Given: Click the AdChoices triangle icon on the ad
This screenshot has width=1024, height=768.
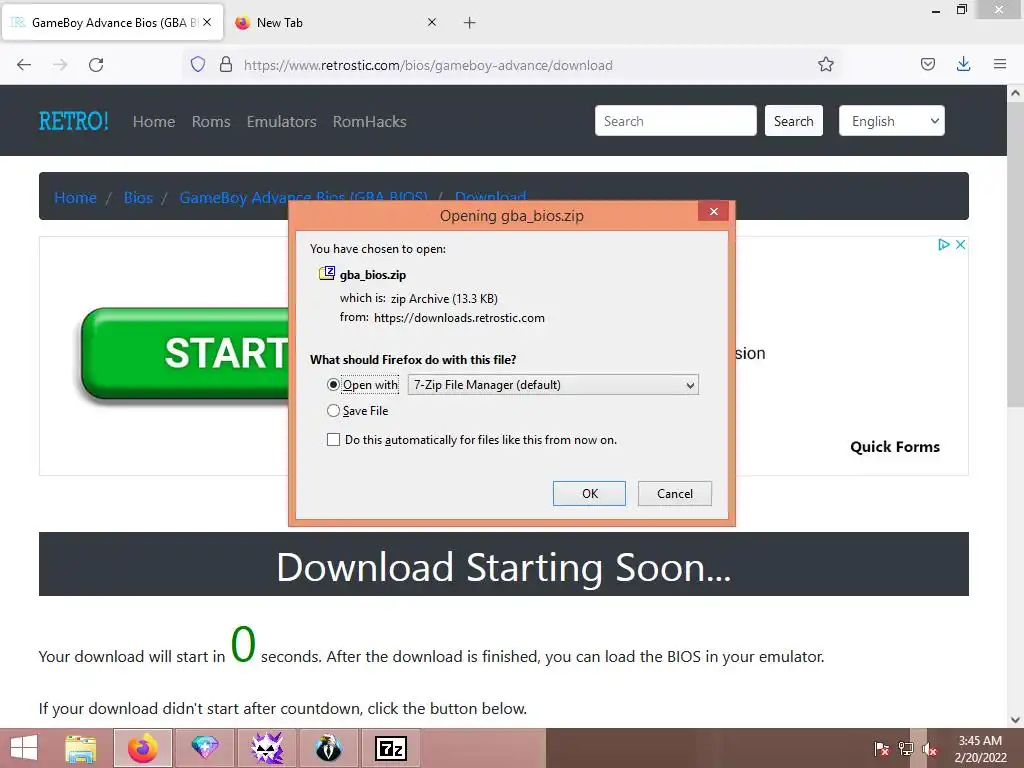Looking at the screenshot, I should click(944, 244).
